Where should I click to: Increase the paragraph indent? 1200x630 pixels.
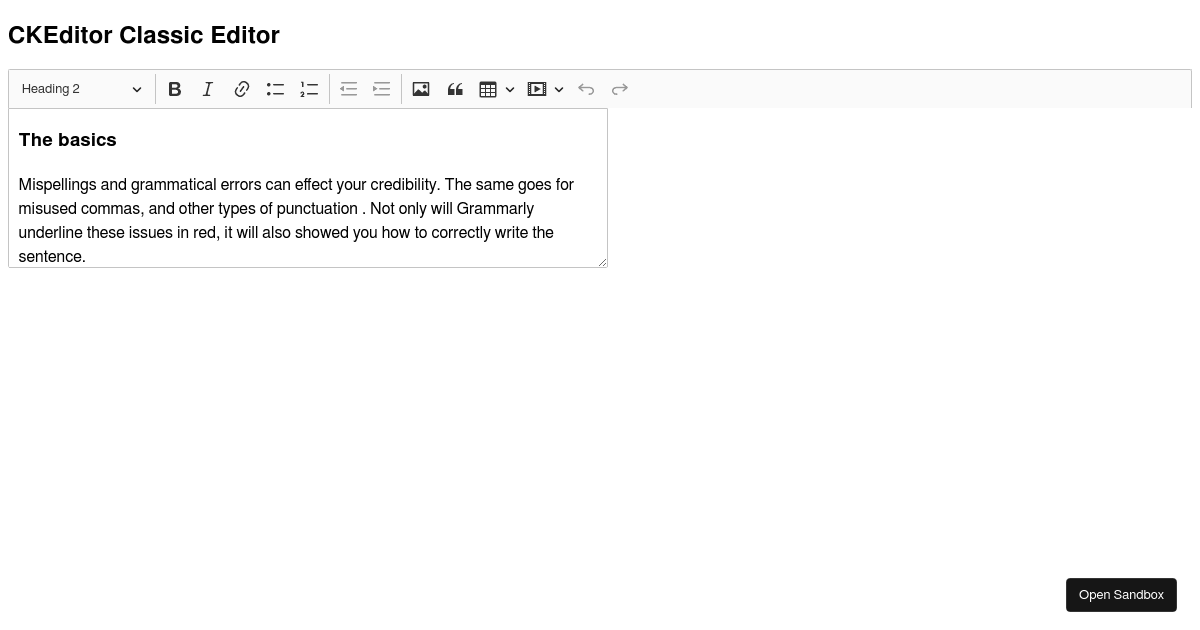point(381,89)
